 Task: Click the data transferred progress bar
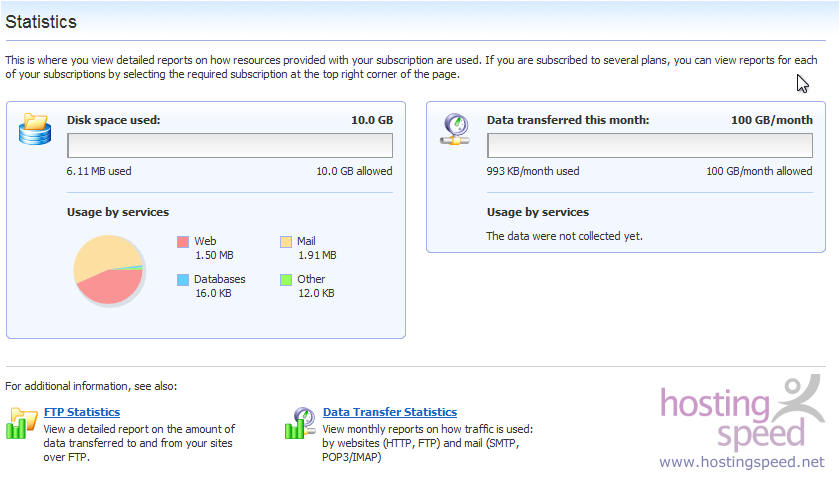coord(650,146)
